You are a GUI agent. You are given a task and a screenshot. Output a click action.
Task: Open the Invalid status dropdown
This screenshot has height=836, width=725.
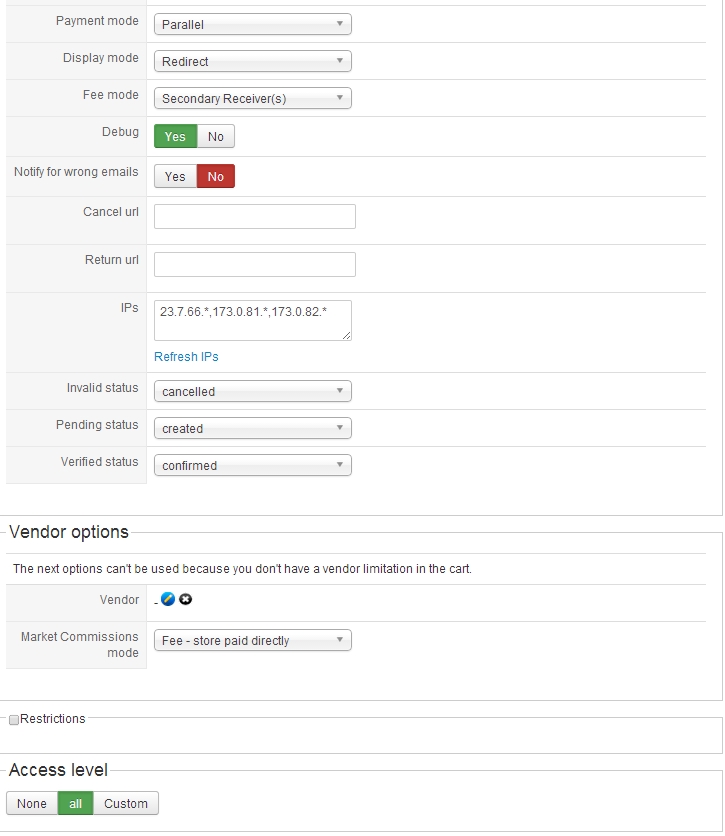[x=252, y=391]
